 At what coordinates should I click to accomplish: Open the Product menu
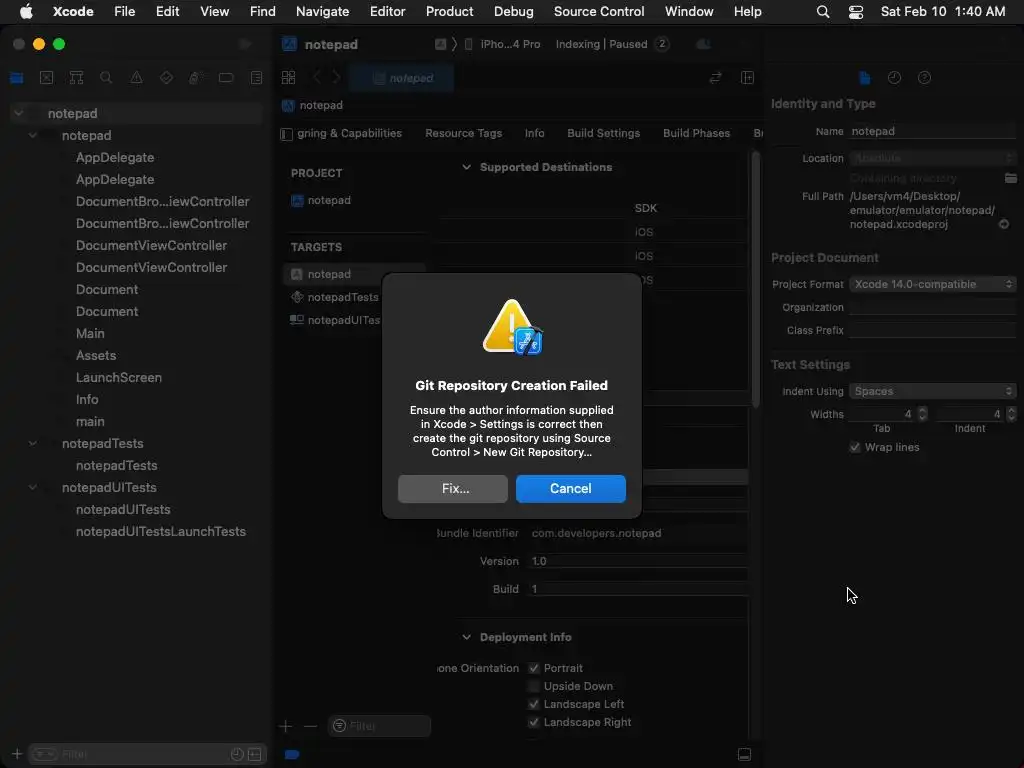tap(449, 12)
